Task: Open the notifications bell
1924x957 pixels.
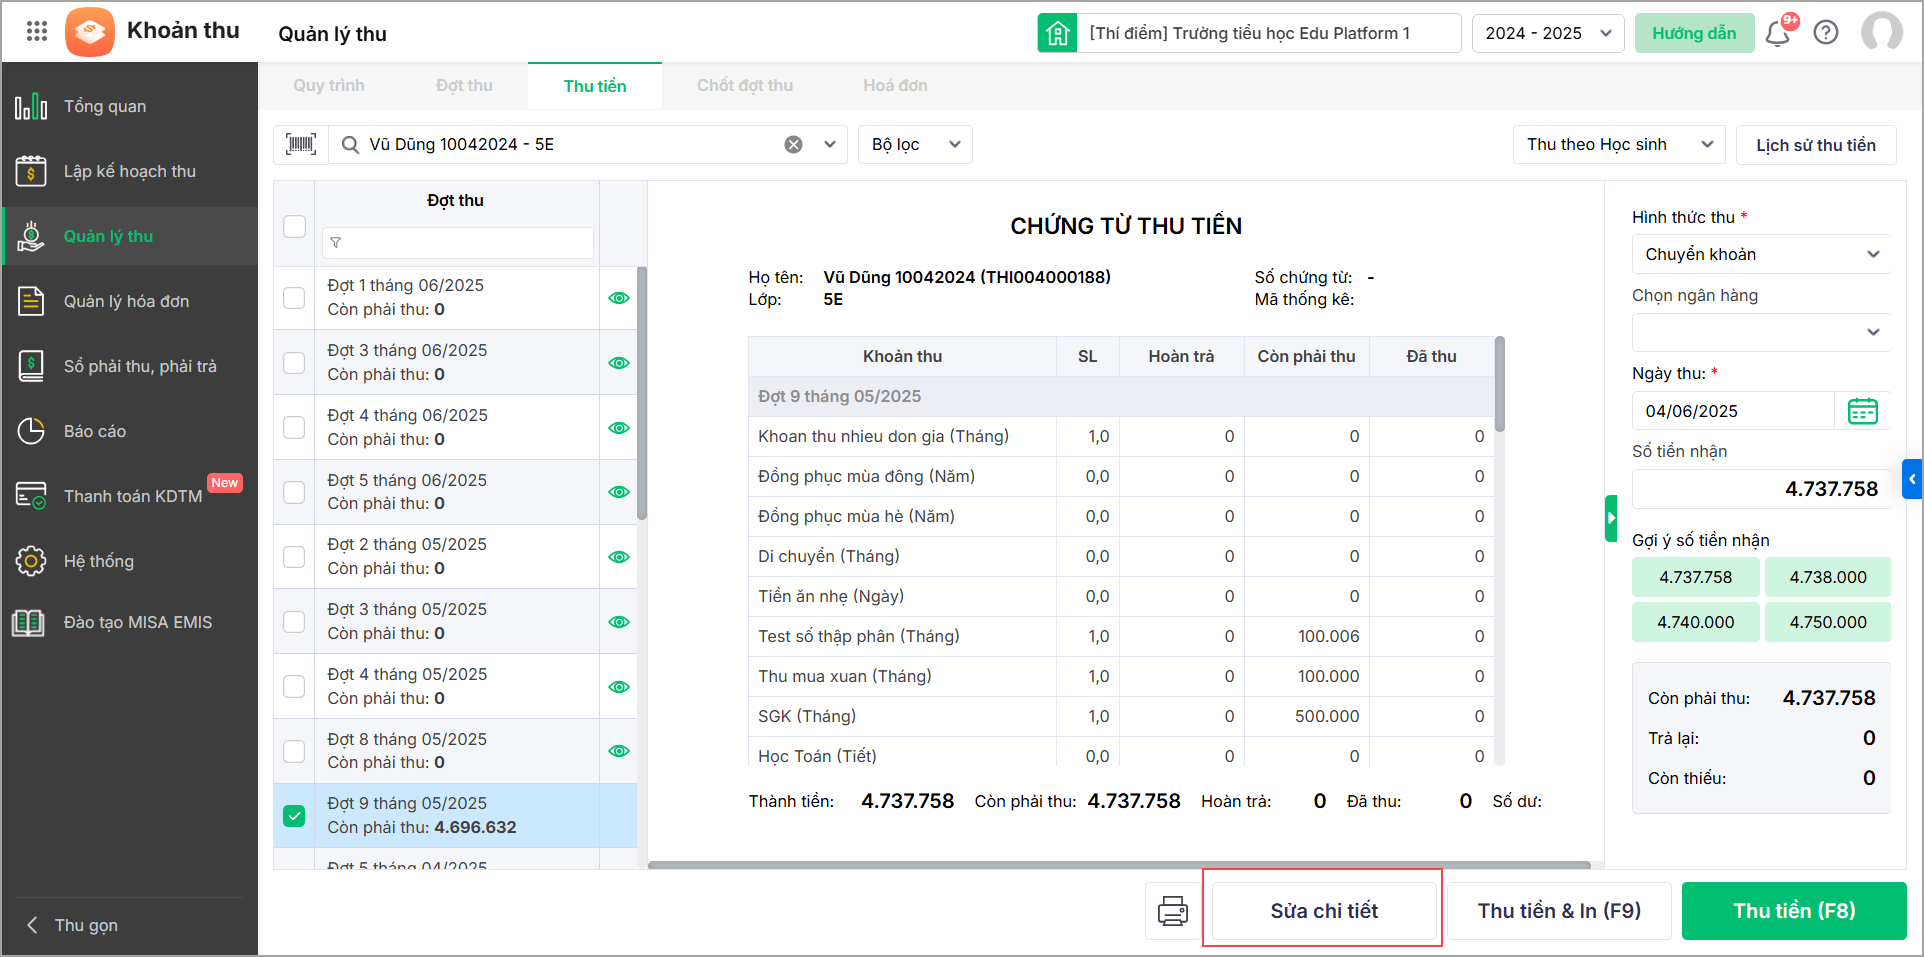Action: coord(1777,34)
